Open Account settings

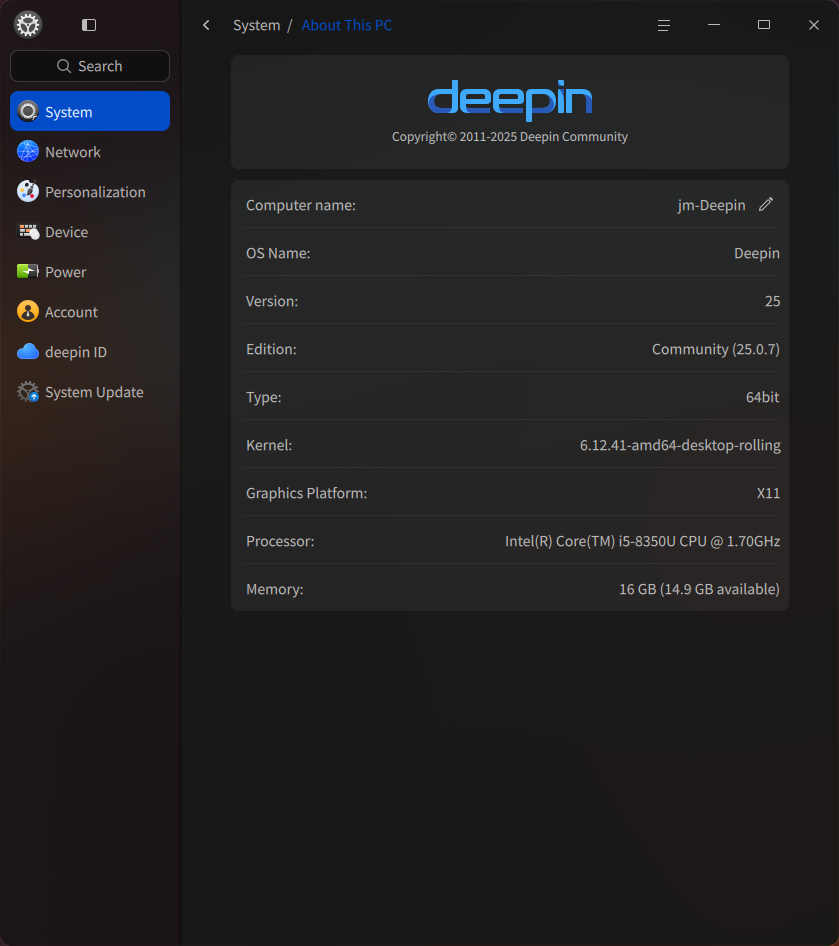[70, 312]
